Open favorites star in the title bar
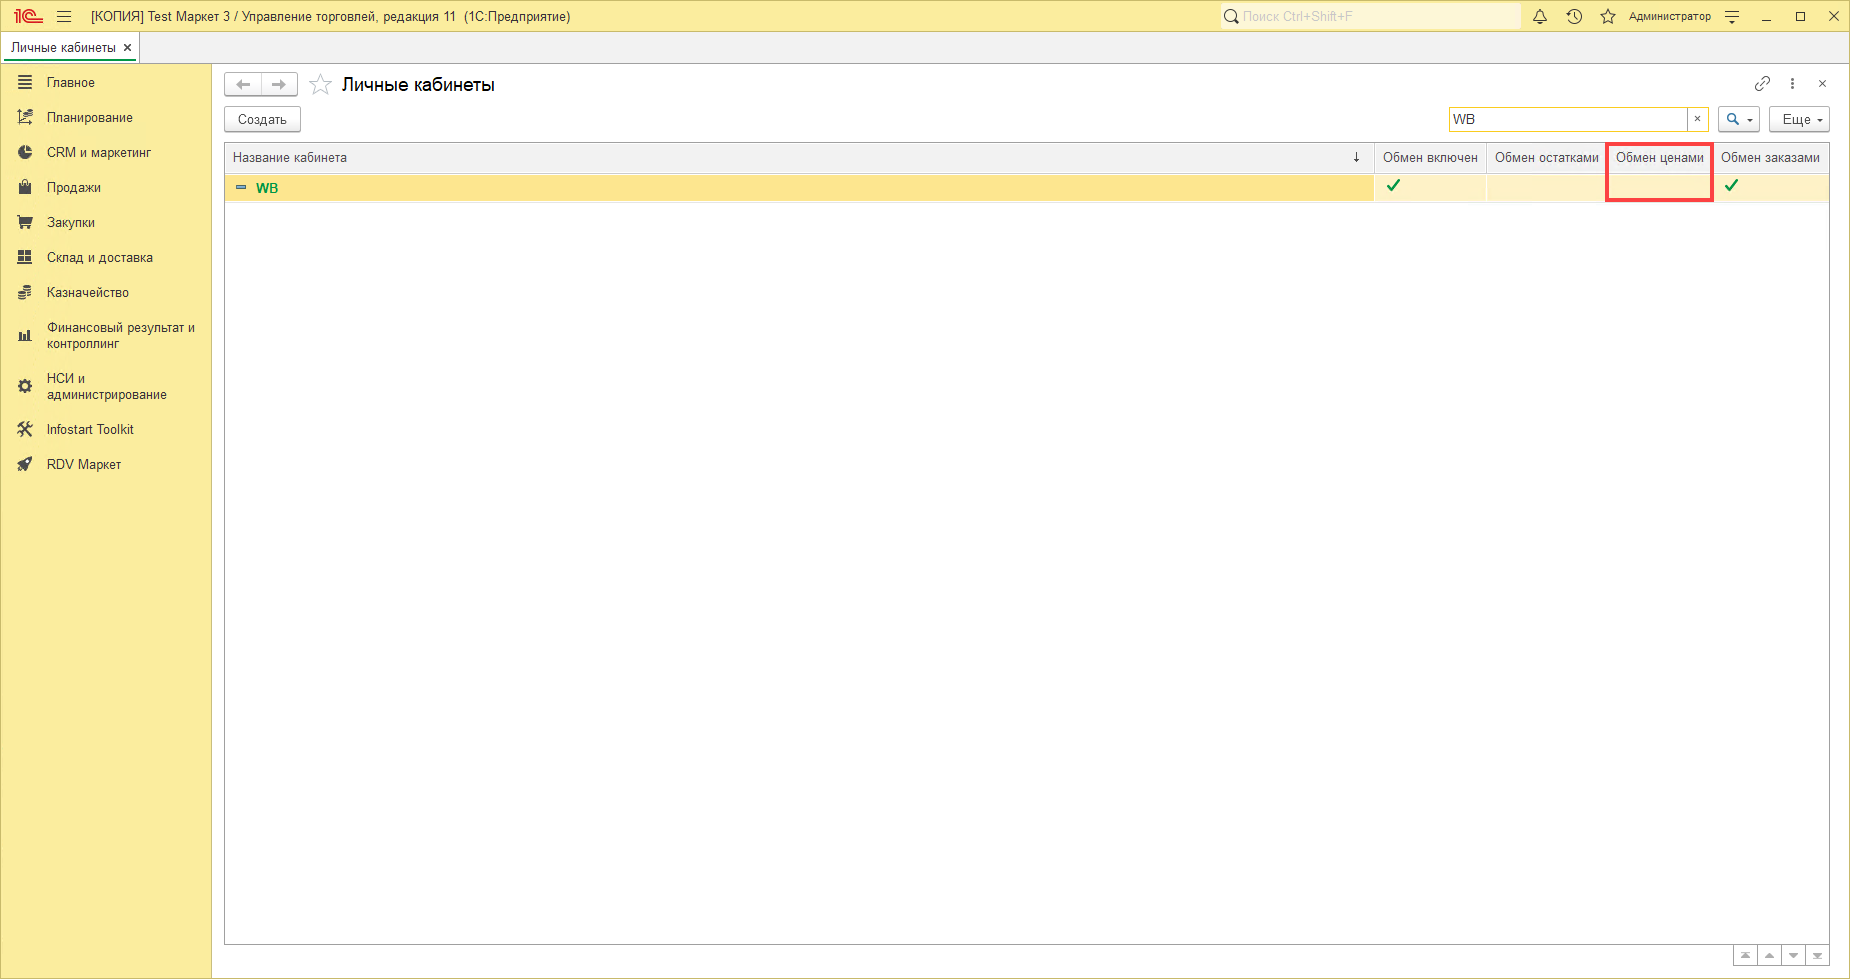This screenshot has height=979, width=1850. pyautogui.click(x=1608, y=16)
